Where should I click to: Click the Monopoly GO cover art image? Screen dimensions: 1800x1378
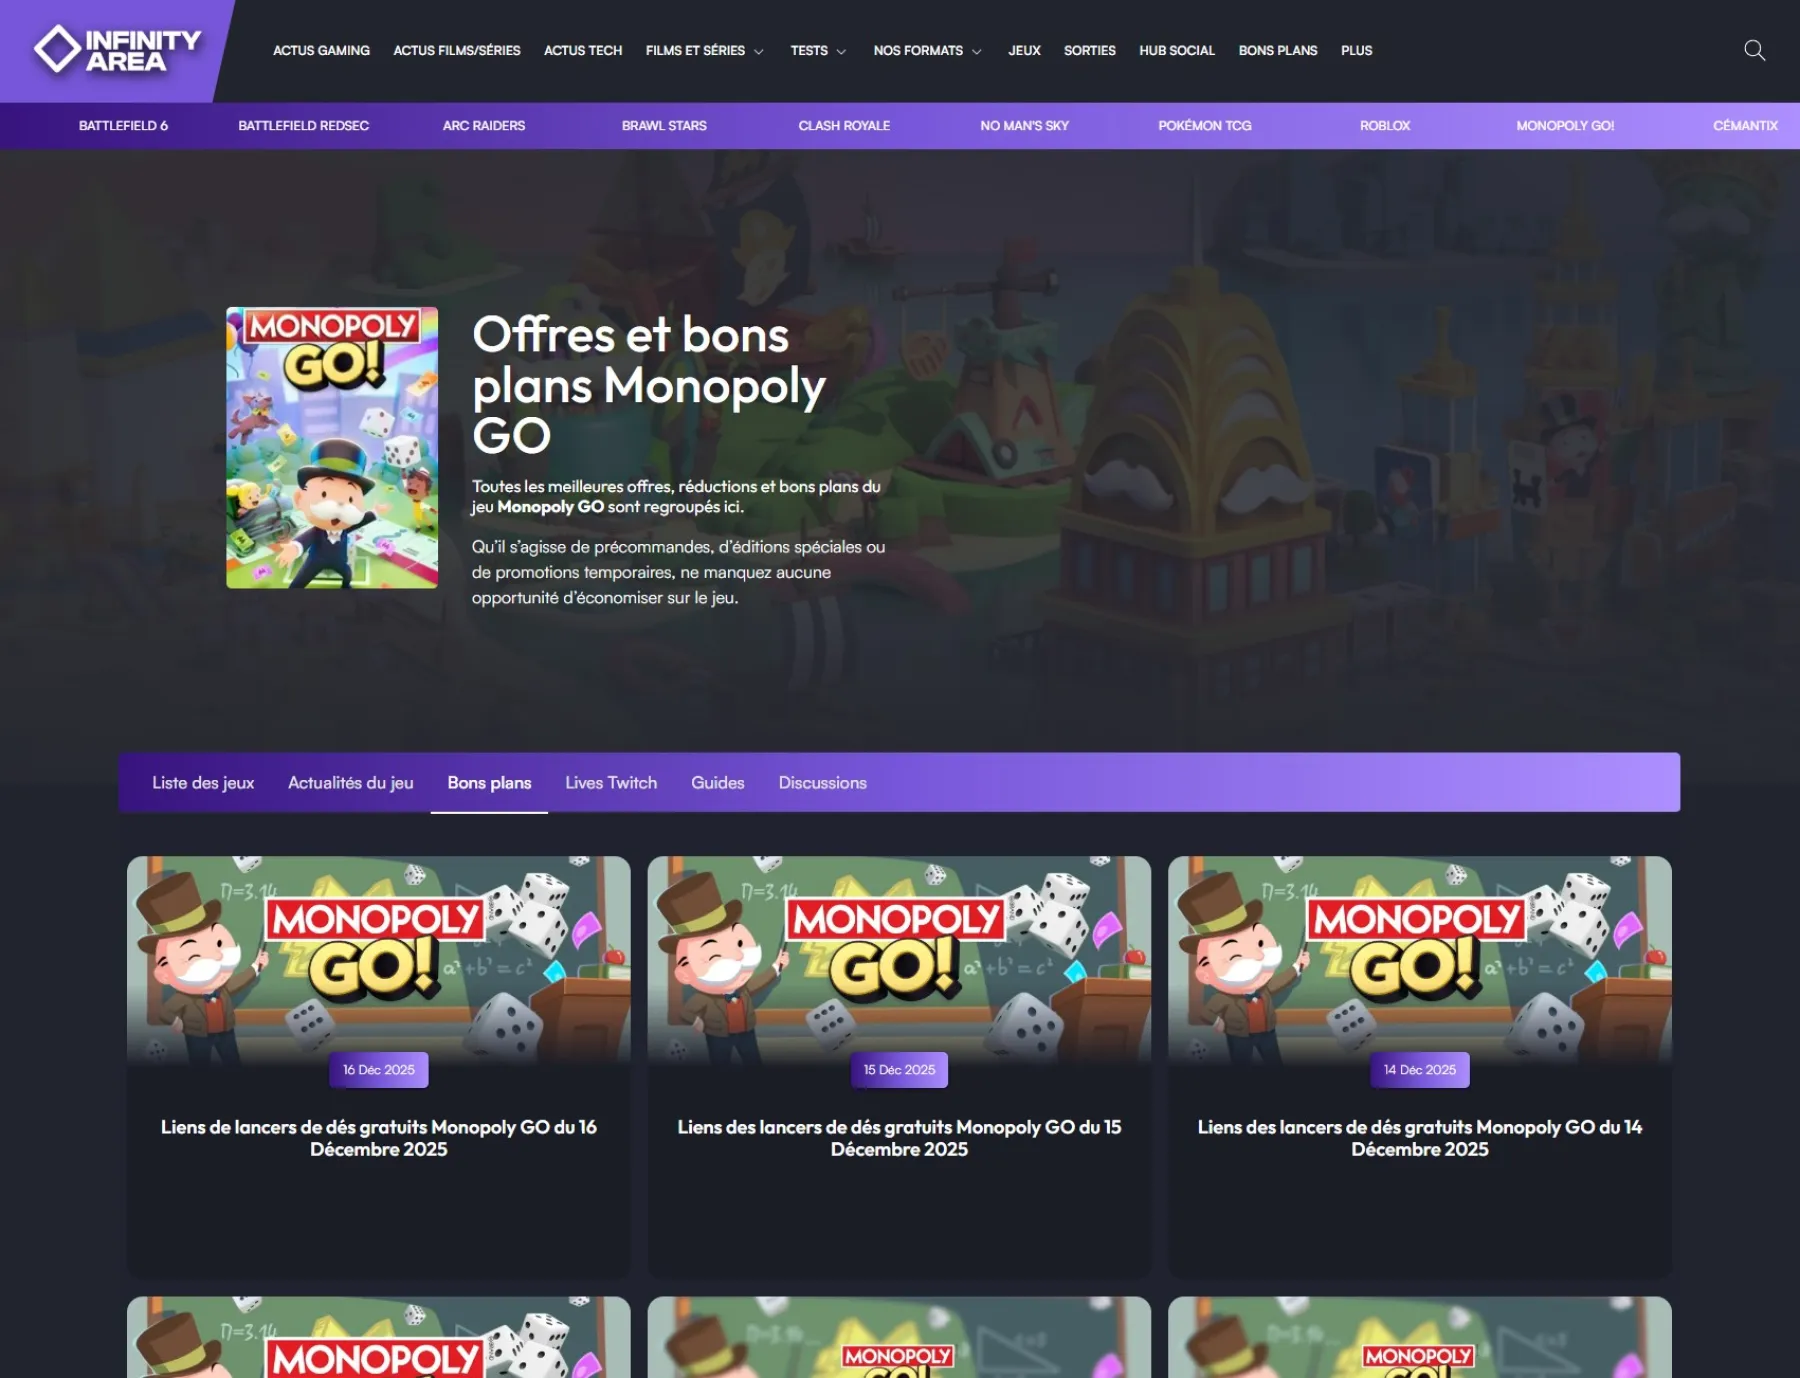coord(332,447)
